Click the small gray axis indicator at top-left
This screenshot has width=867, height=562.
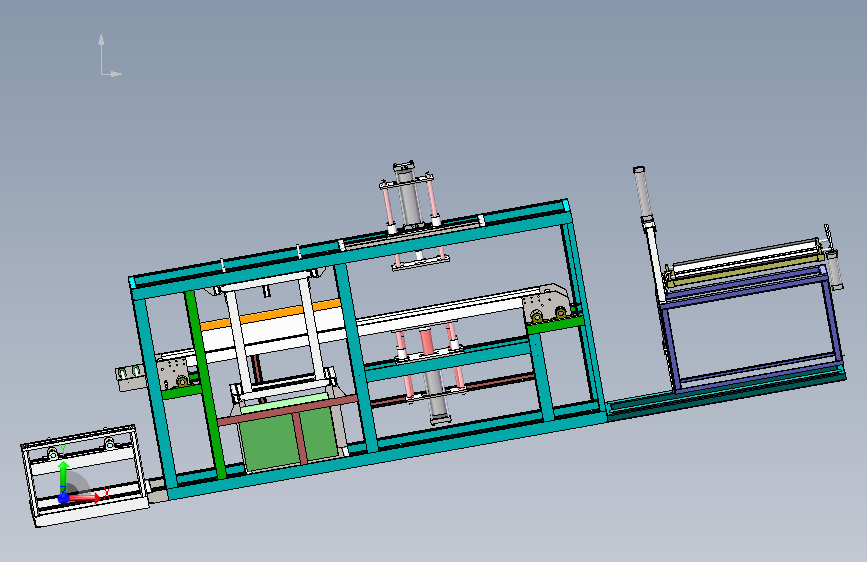(x=110, y=55)
